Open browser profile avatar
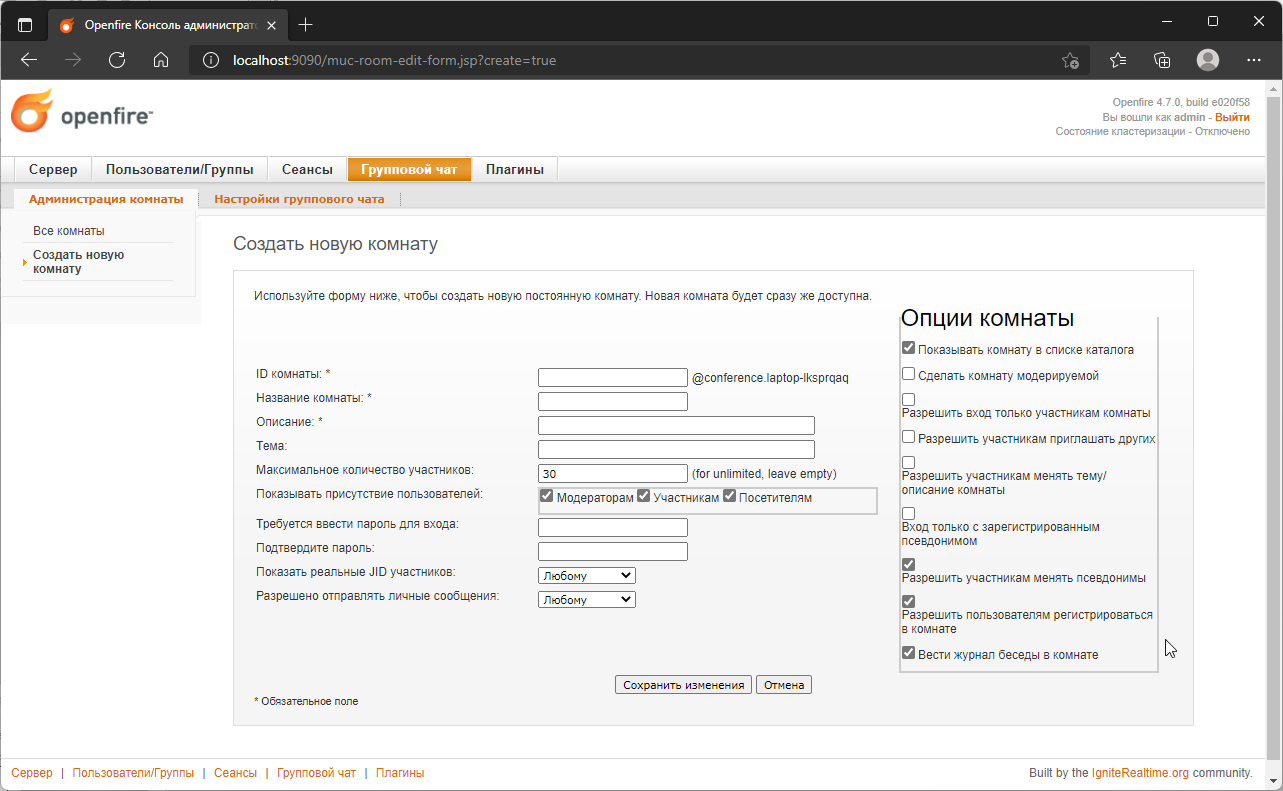This screenshot has width=1283, height=791. [x=1208, y=60]
